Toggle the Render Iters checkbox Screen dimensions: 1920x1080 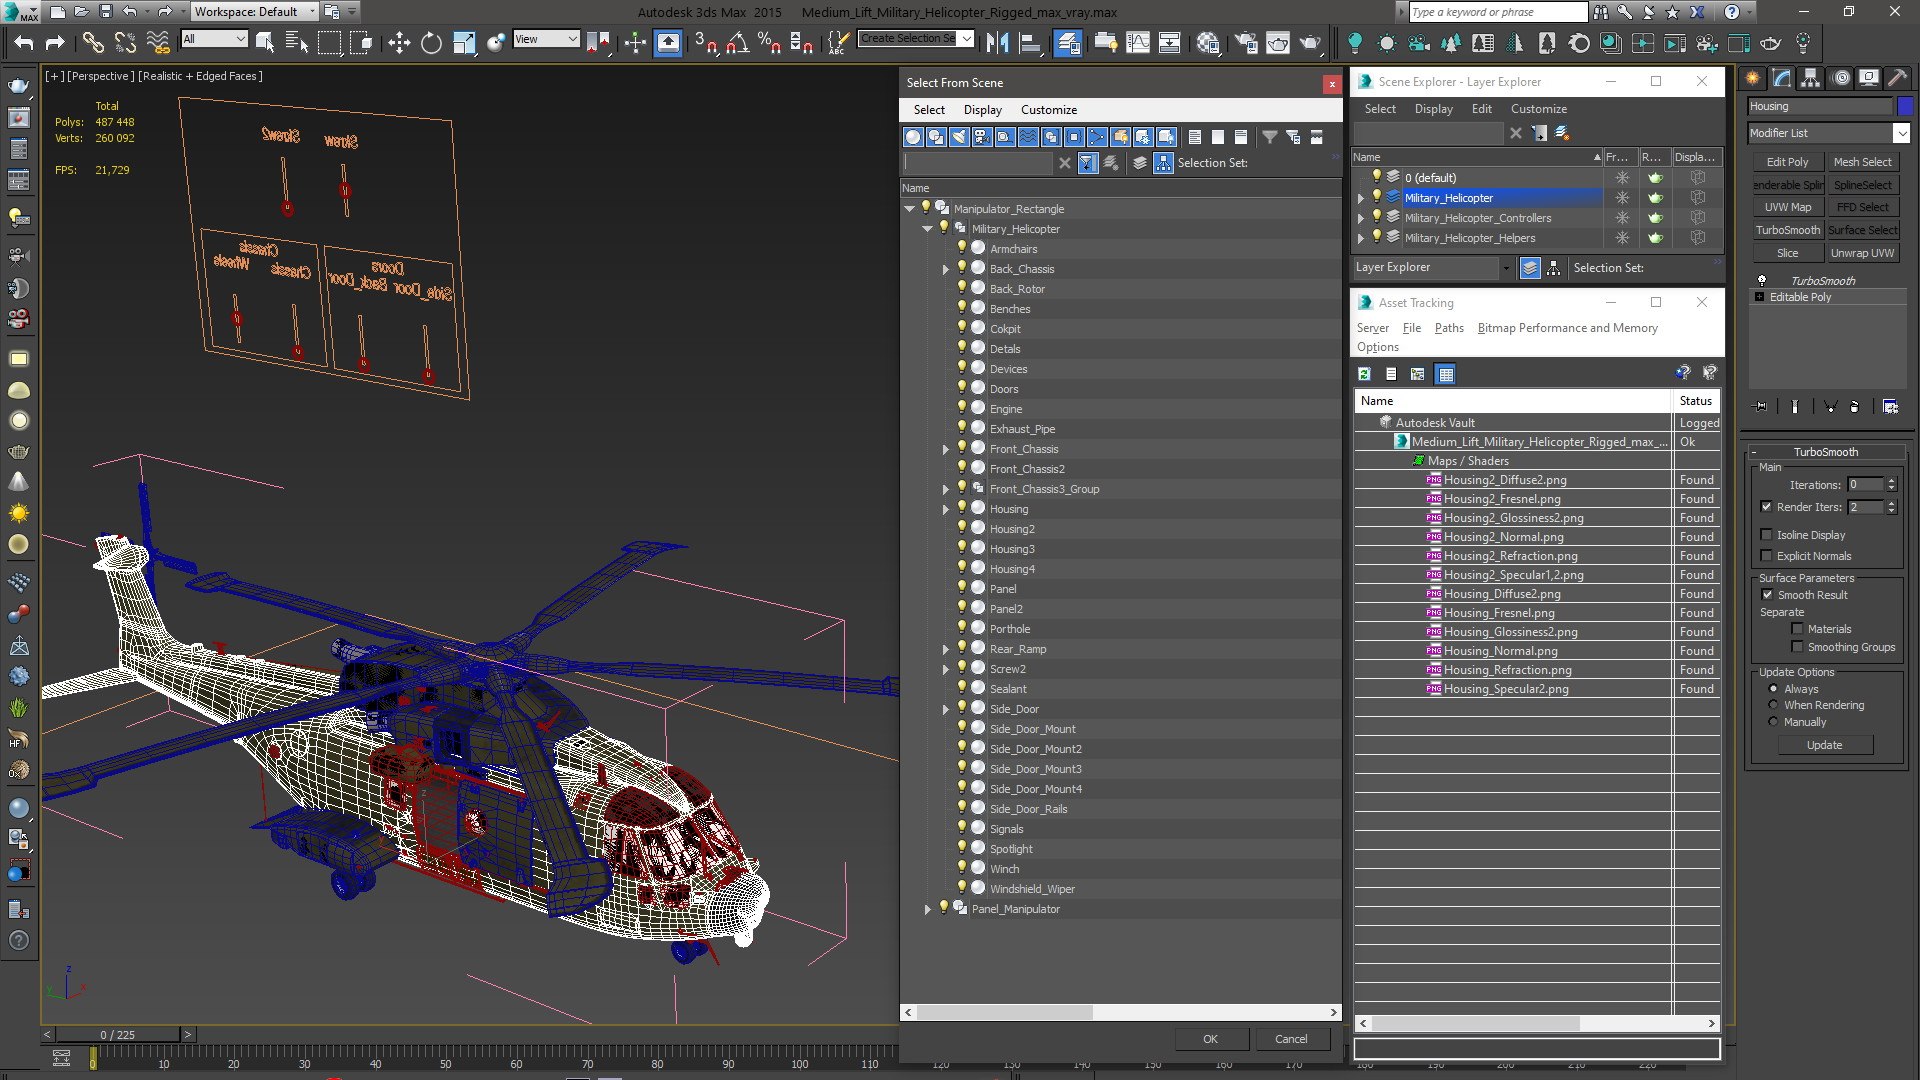pyautogui.click(x=1766, y=507)
